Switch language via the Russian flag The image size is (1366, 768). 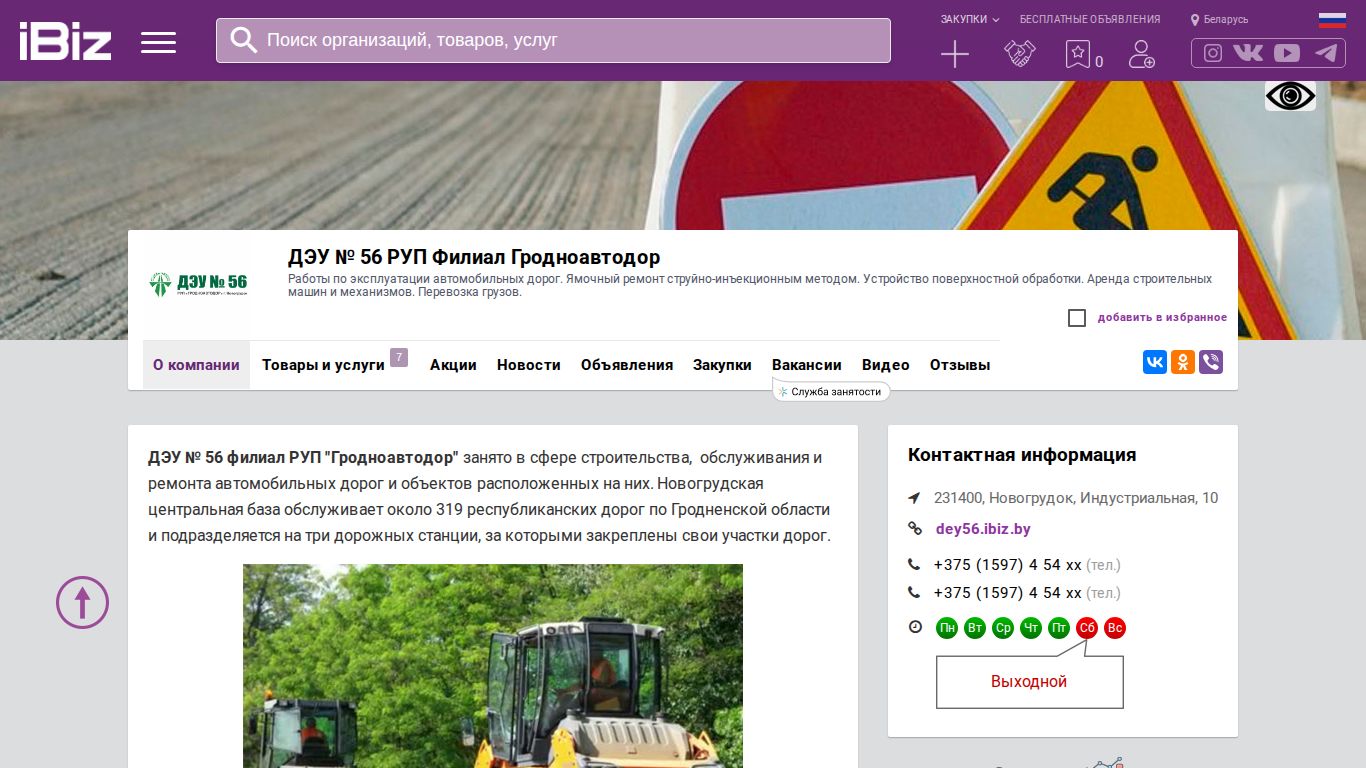pyautogui.click(x=1332, y=20)
